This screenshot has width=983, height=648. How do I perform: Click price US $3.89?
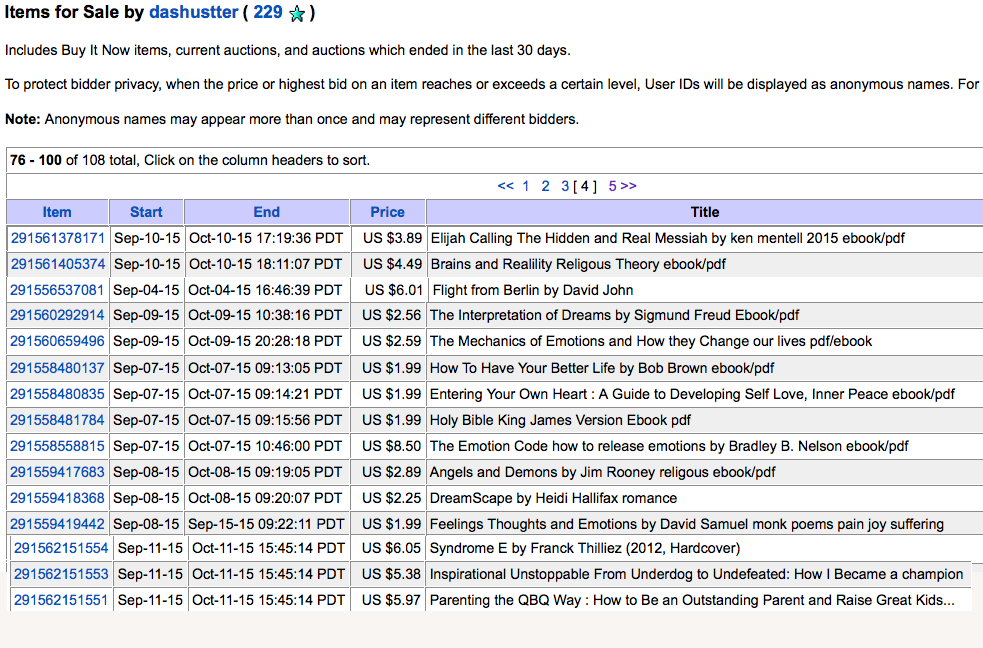pos(392,238)
